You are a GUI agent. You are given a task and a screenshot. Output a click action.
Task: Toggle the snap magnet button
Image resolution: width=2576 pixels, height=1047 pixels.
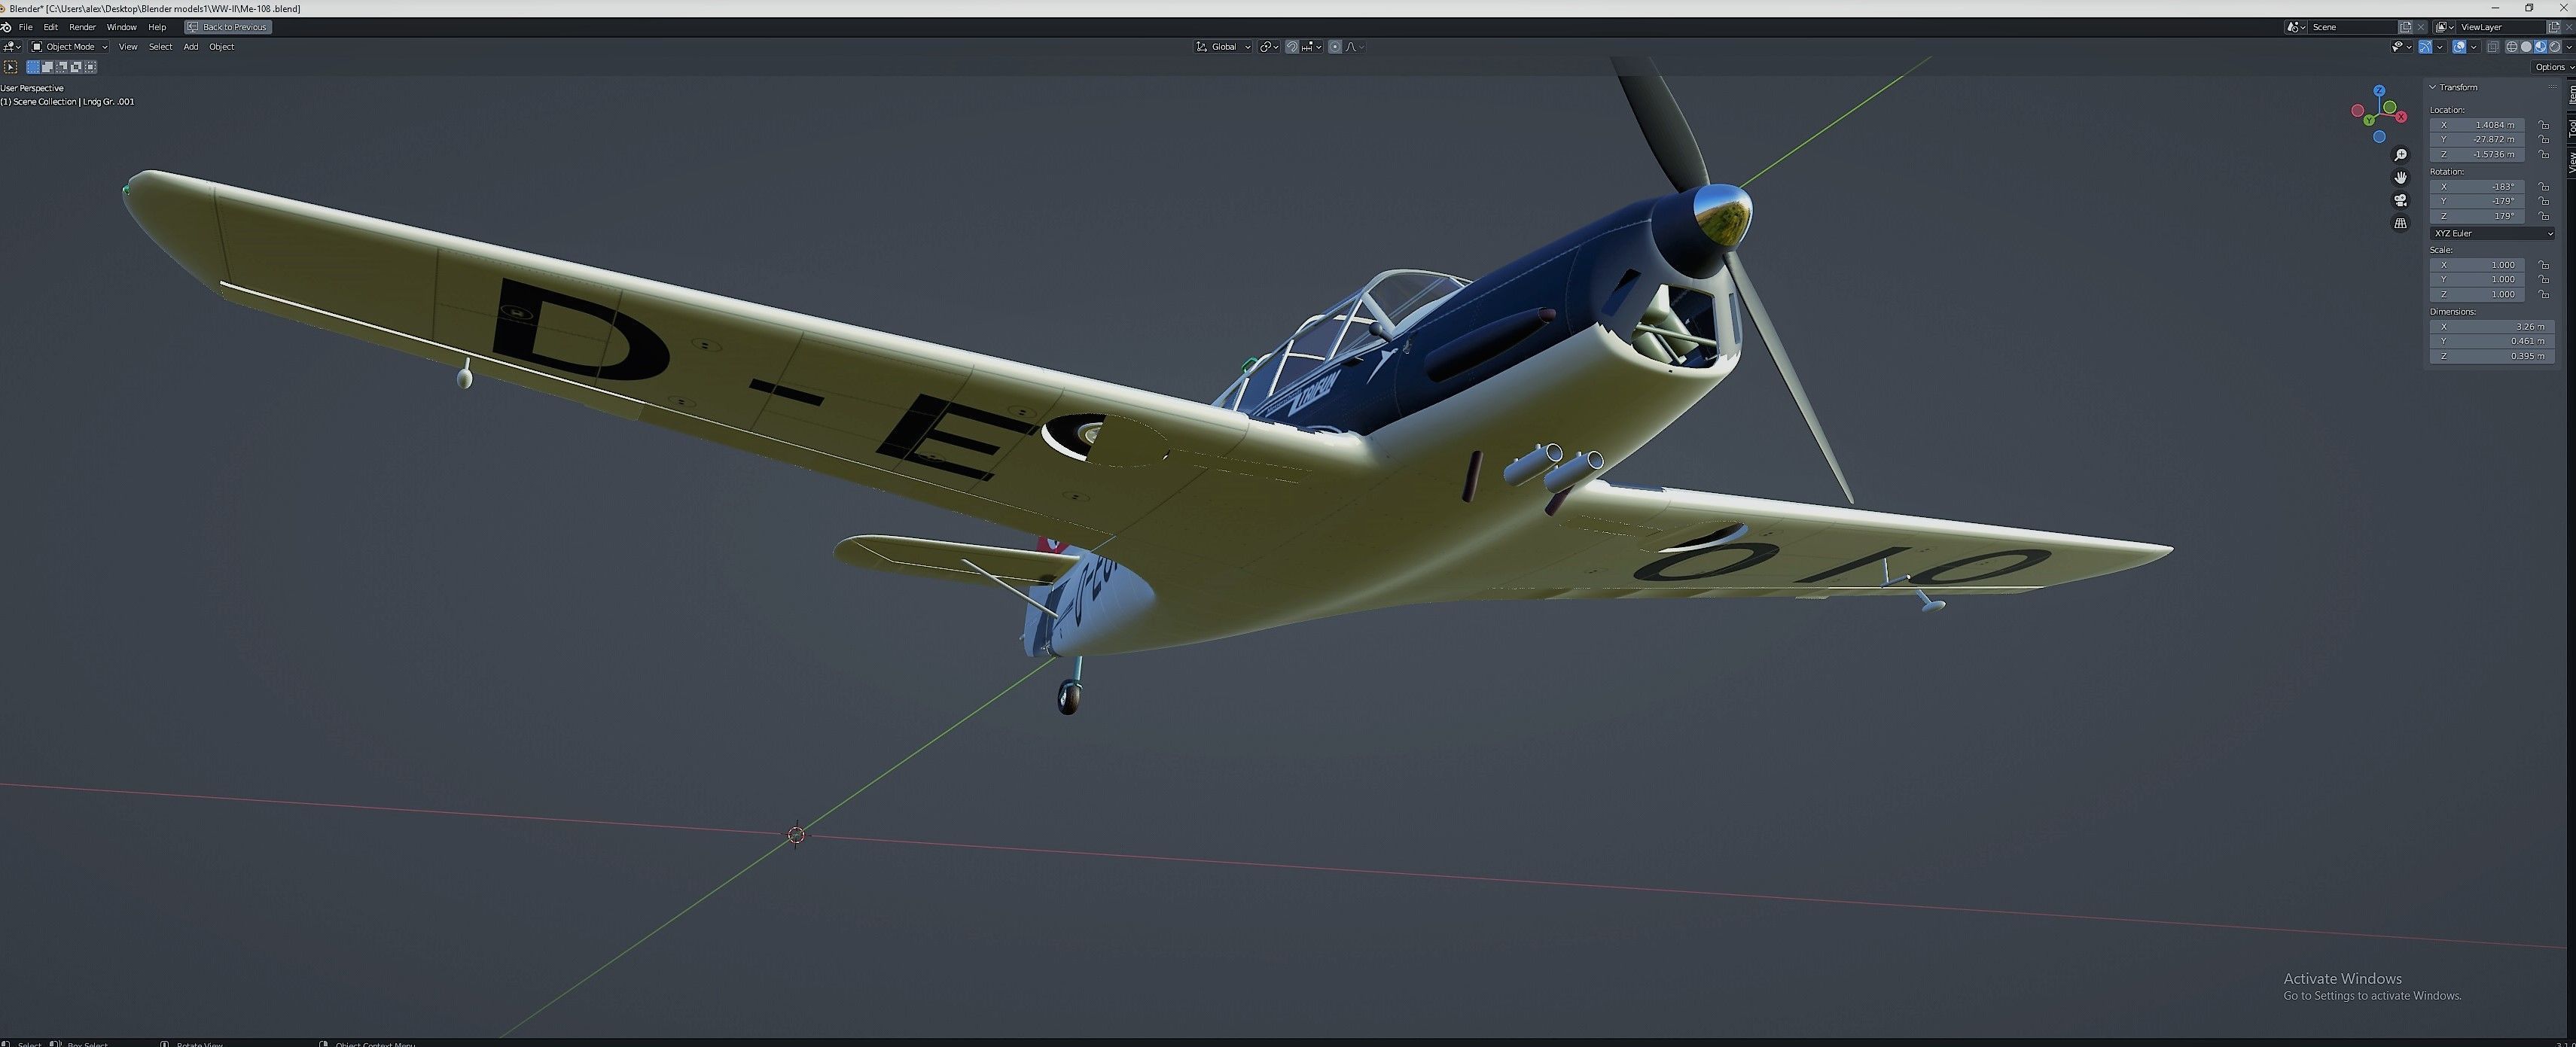1292,47
